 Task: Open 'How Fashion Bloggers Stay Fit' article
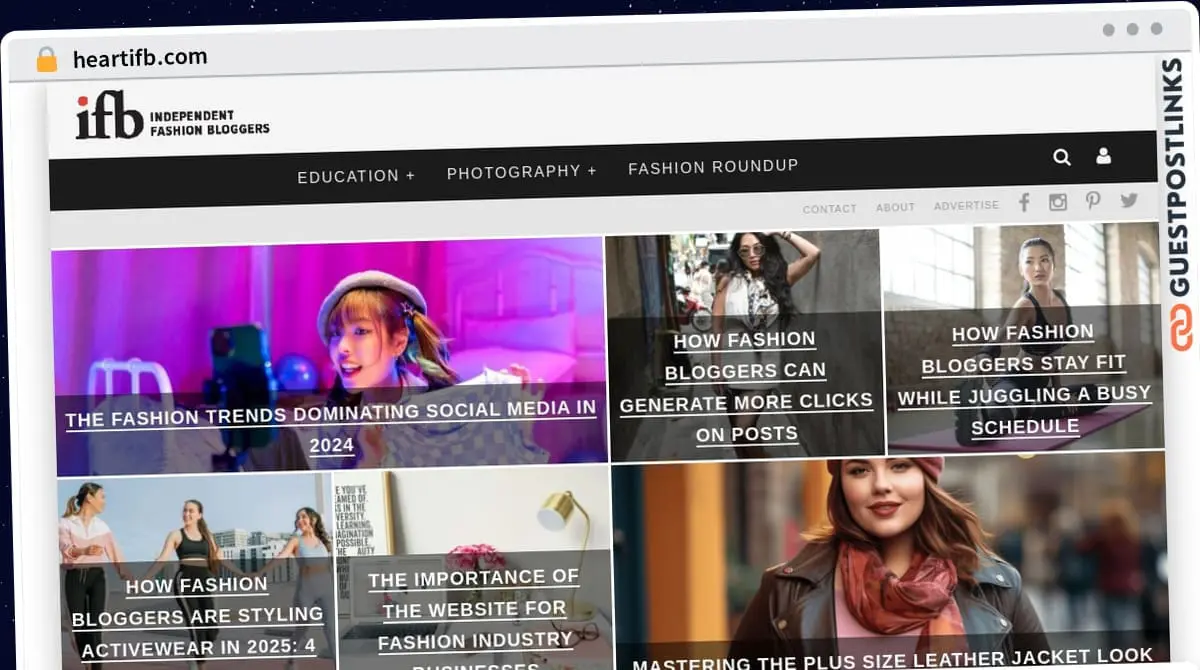(x=1025, y=379)
